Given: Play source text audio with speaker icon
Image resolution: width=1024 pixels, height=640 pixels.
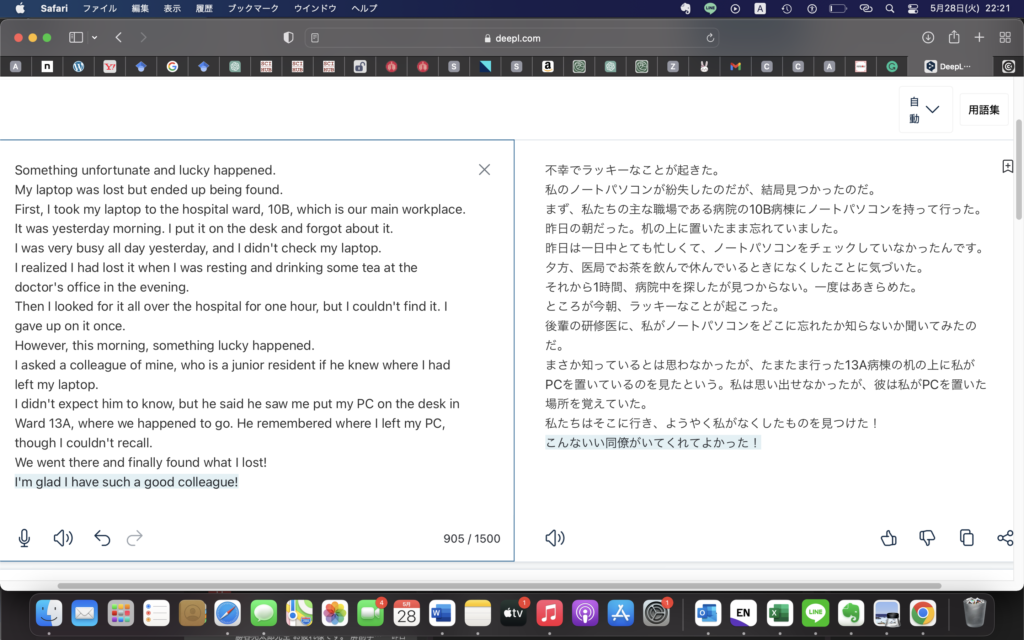Looking at the screenshot, I should click(x=63, y=538).
